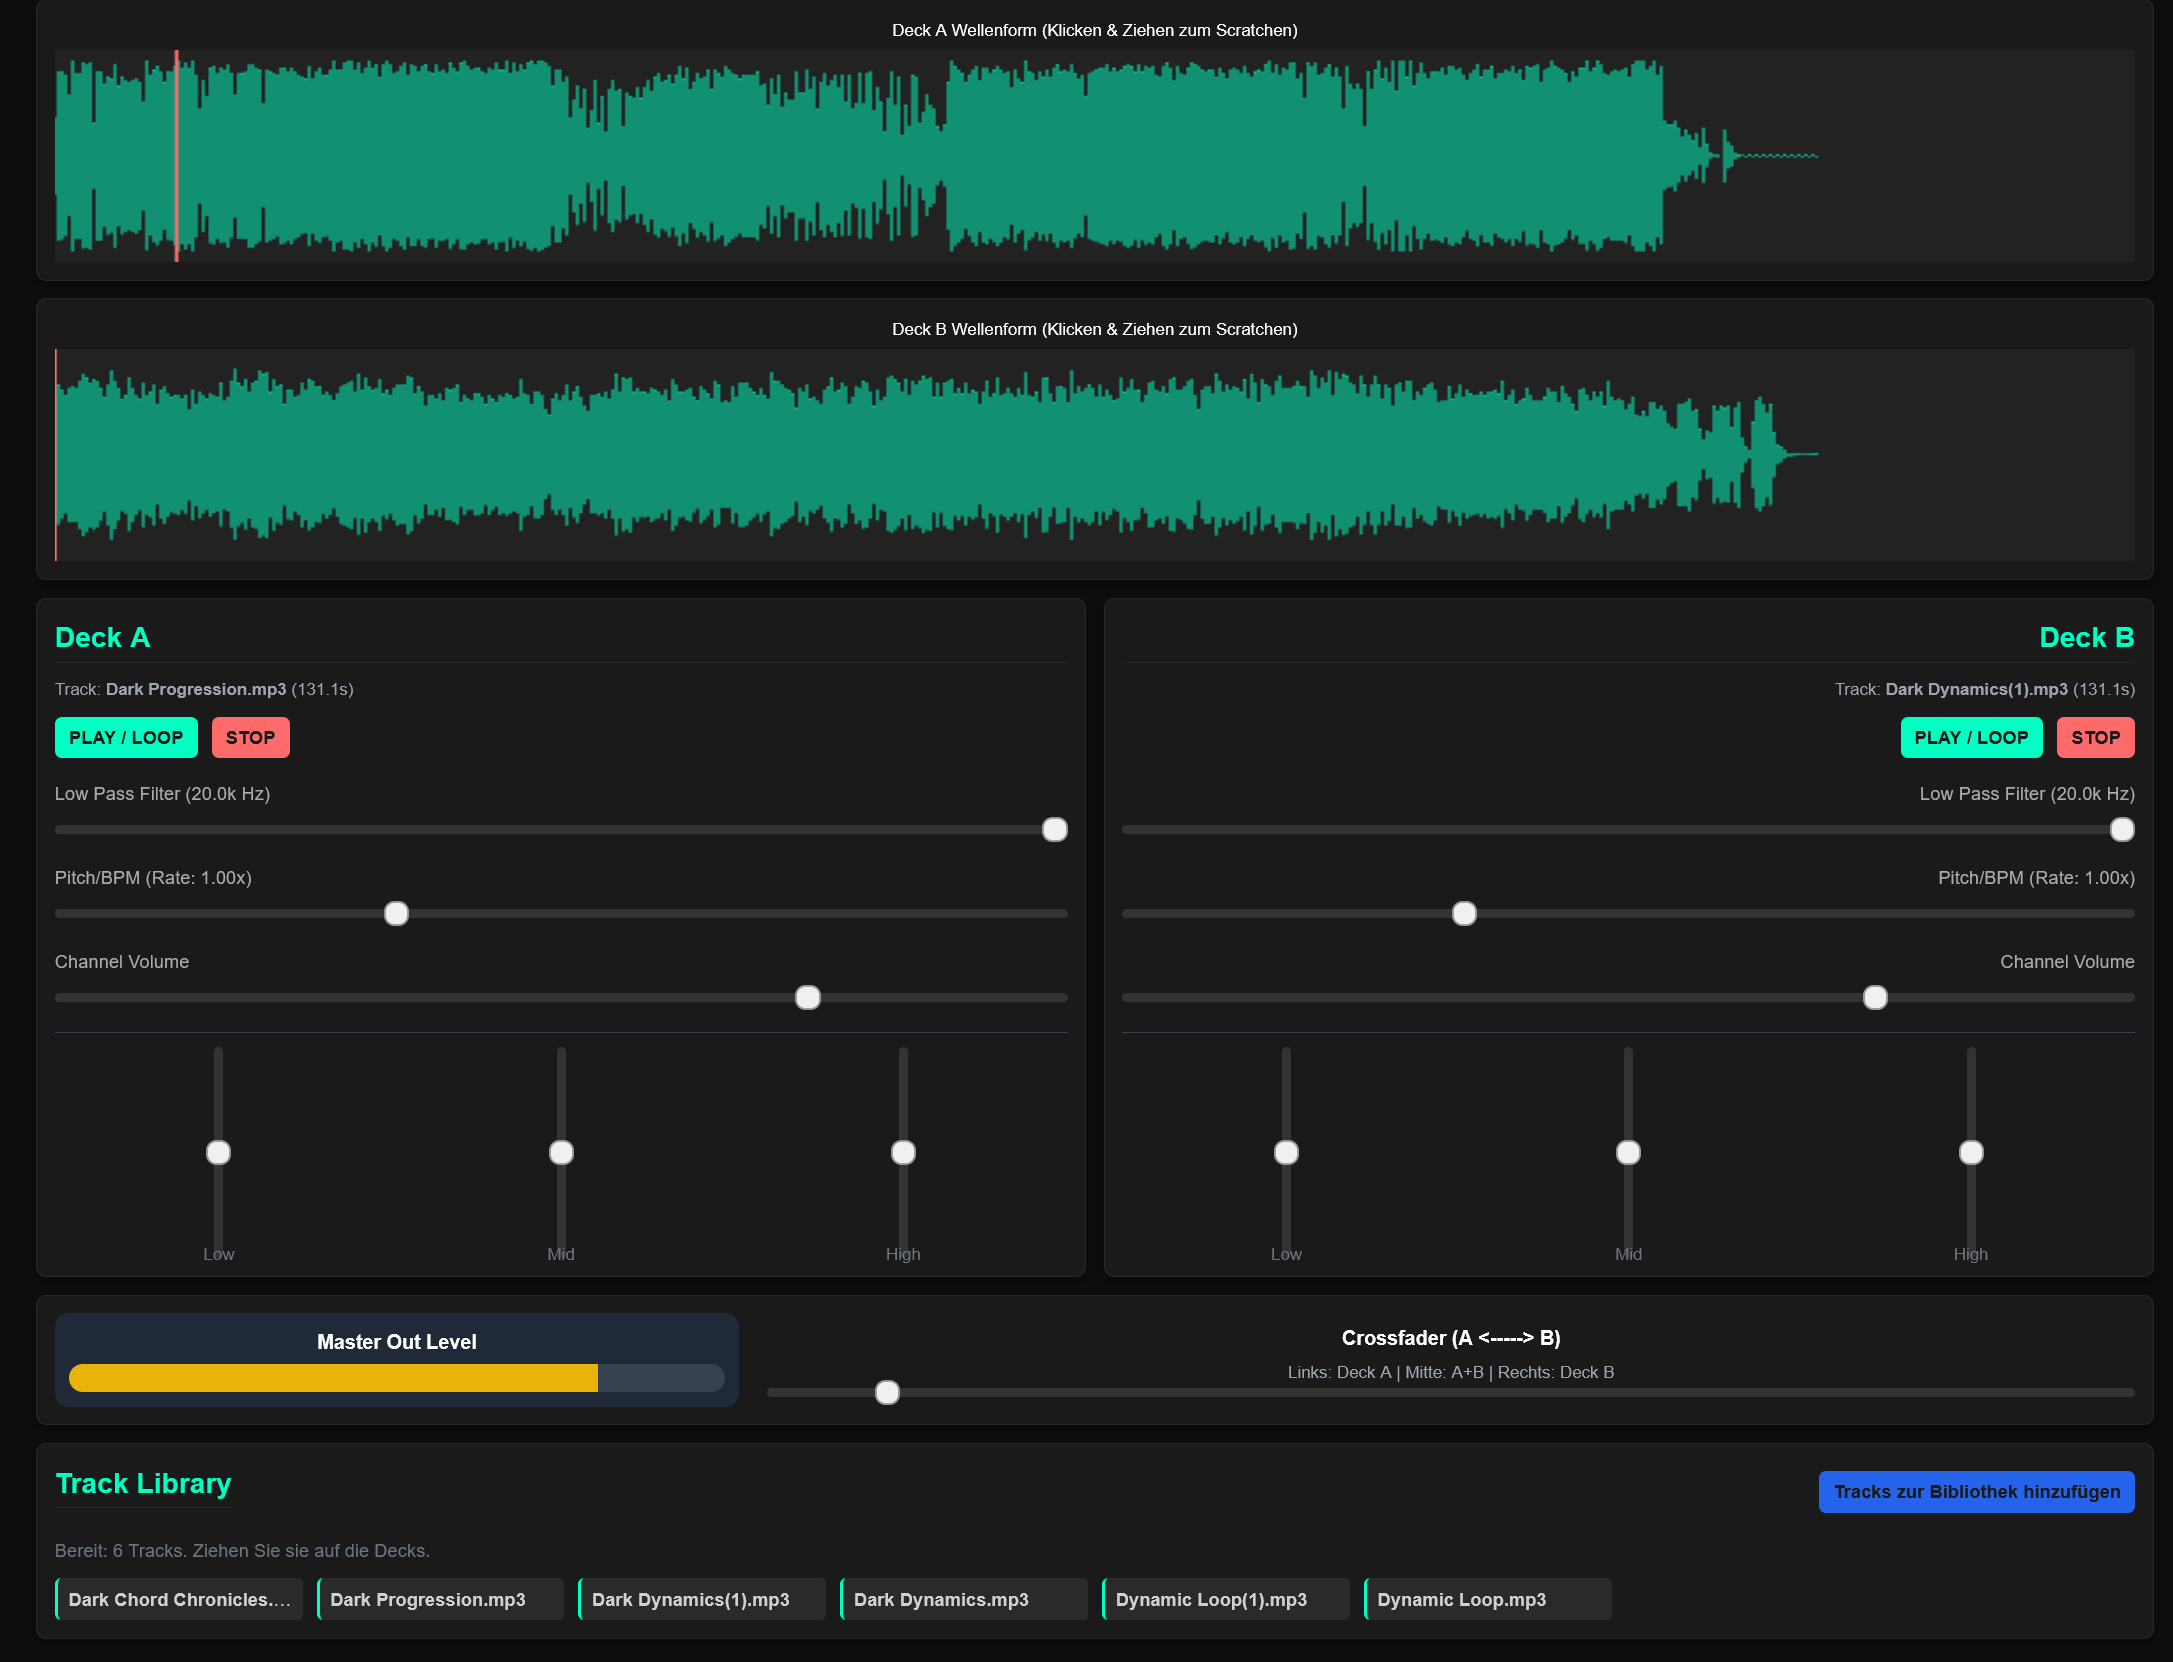The width and height of the screenshot is (2173, 1662).
Task: Select Dark Dynamics.mp3 library track
Action: 963,1599
